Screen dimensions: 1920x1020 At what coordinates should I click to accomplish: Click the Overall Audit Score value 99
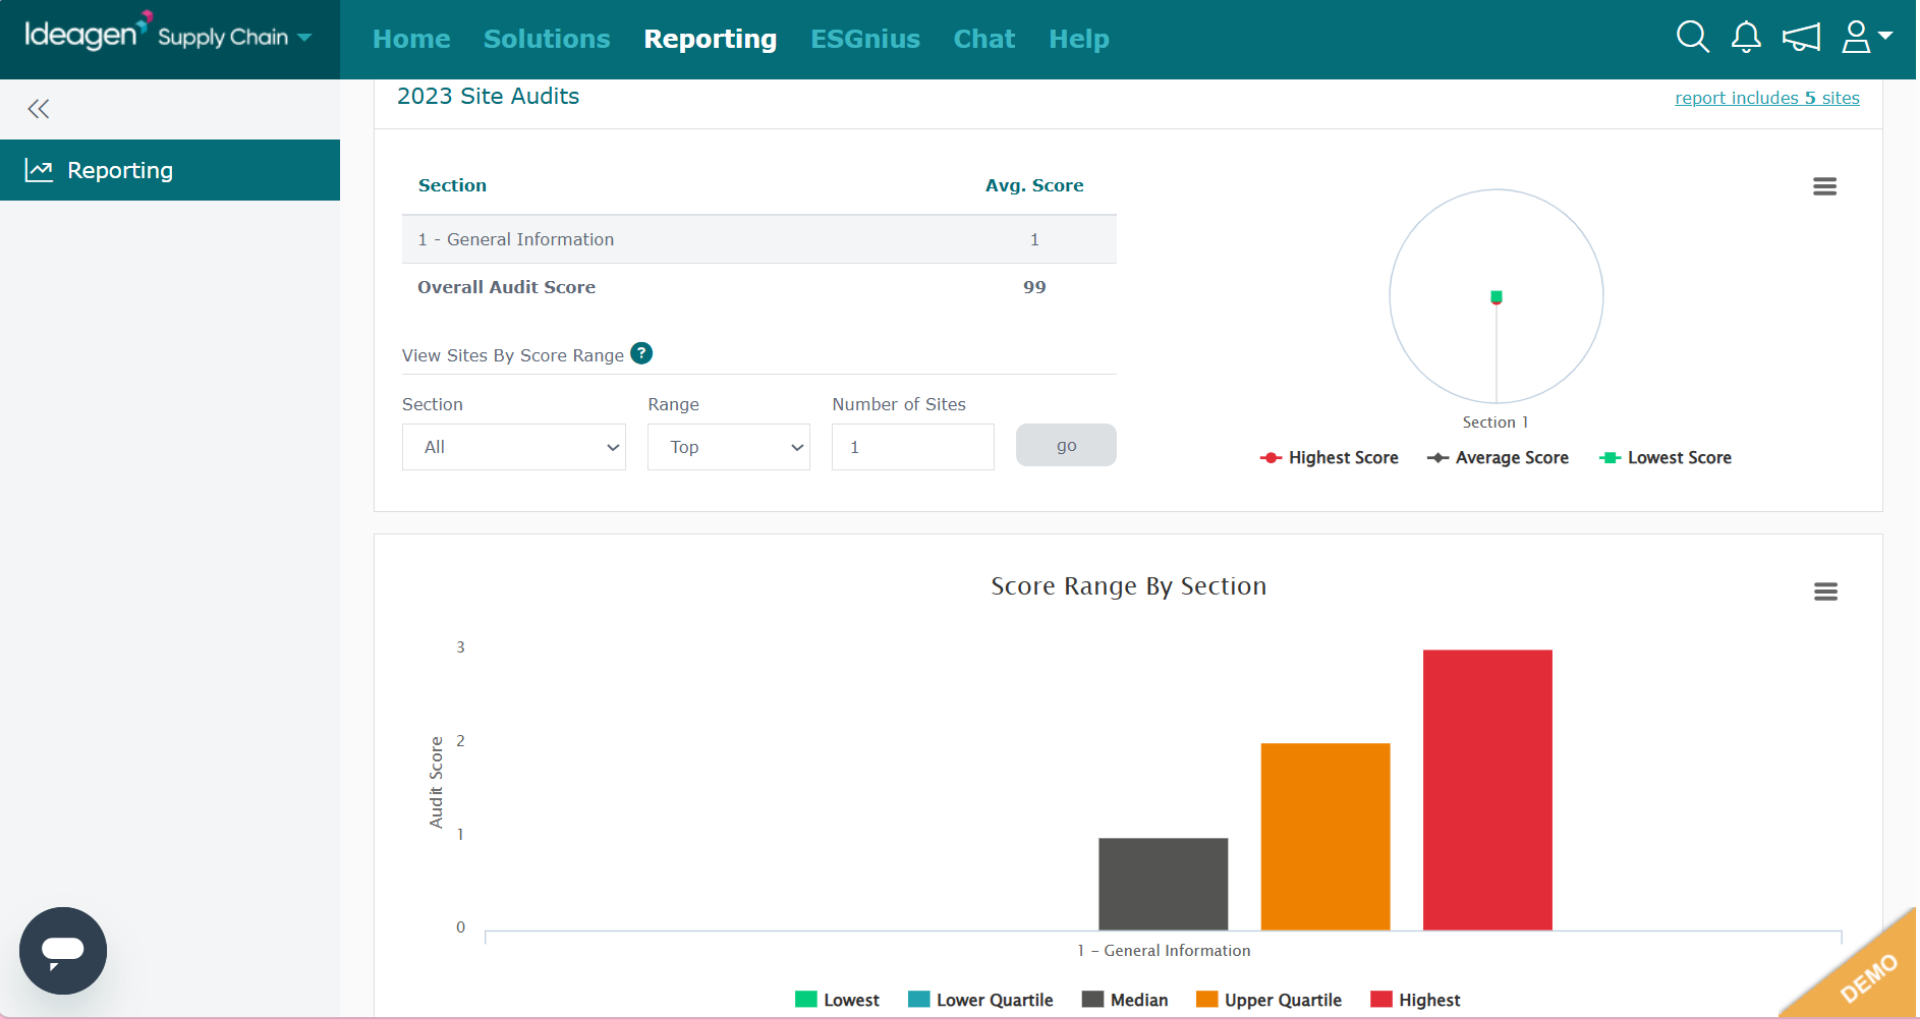[1034, 287]
